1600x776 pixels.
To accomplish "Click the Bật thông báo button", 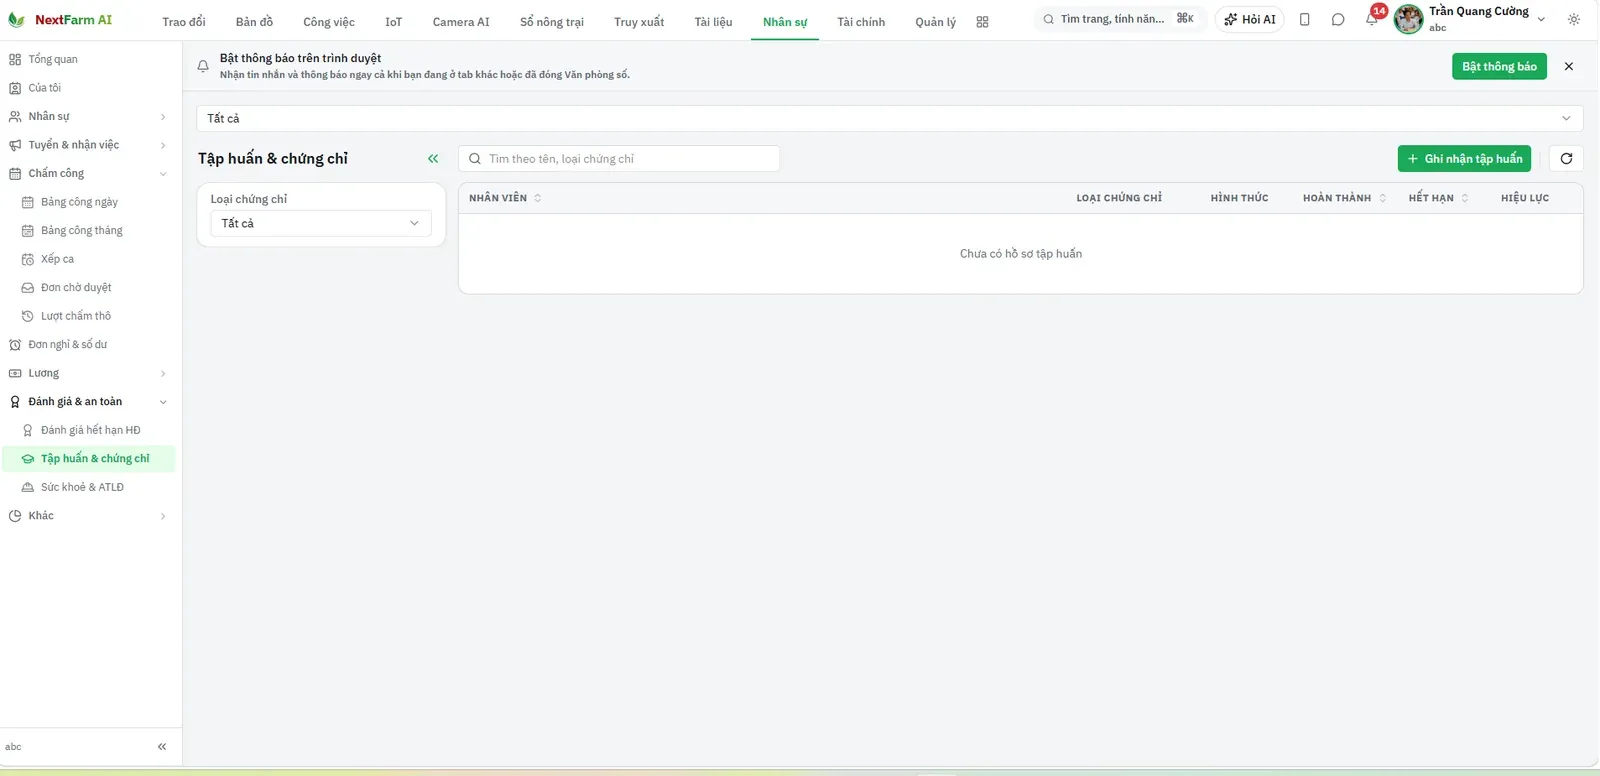I will pos(1499,66).
